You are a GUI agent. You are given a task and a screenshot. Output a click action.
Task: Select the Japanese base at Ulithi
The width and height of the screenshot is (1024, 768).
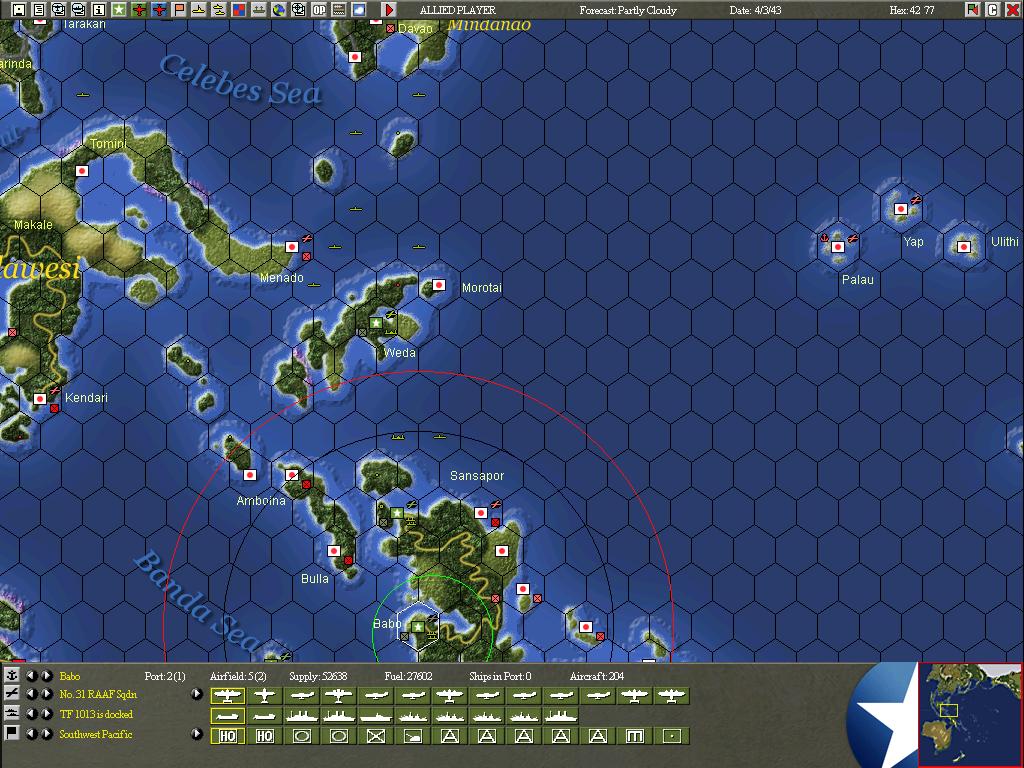tap(963, 246)
